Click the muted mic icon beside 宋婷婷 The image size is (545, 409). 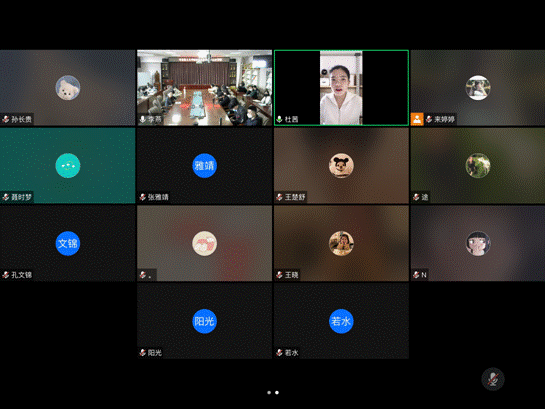click(x=429, y=119)
